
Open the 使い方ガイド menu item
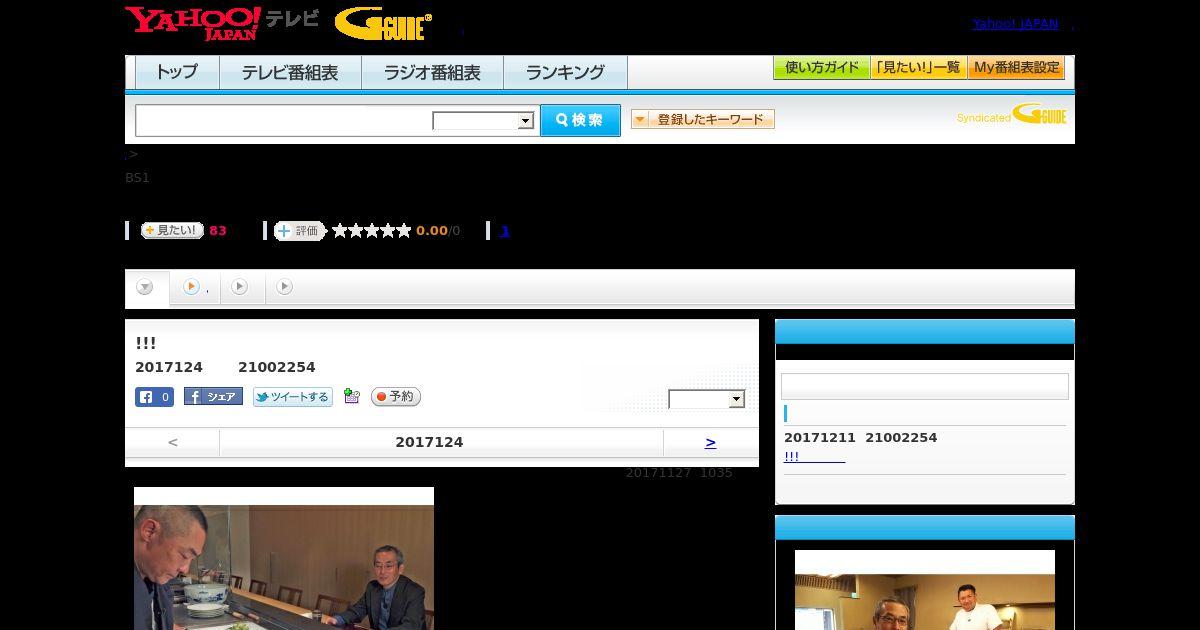point(821,68)
